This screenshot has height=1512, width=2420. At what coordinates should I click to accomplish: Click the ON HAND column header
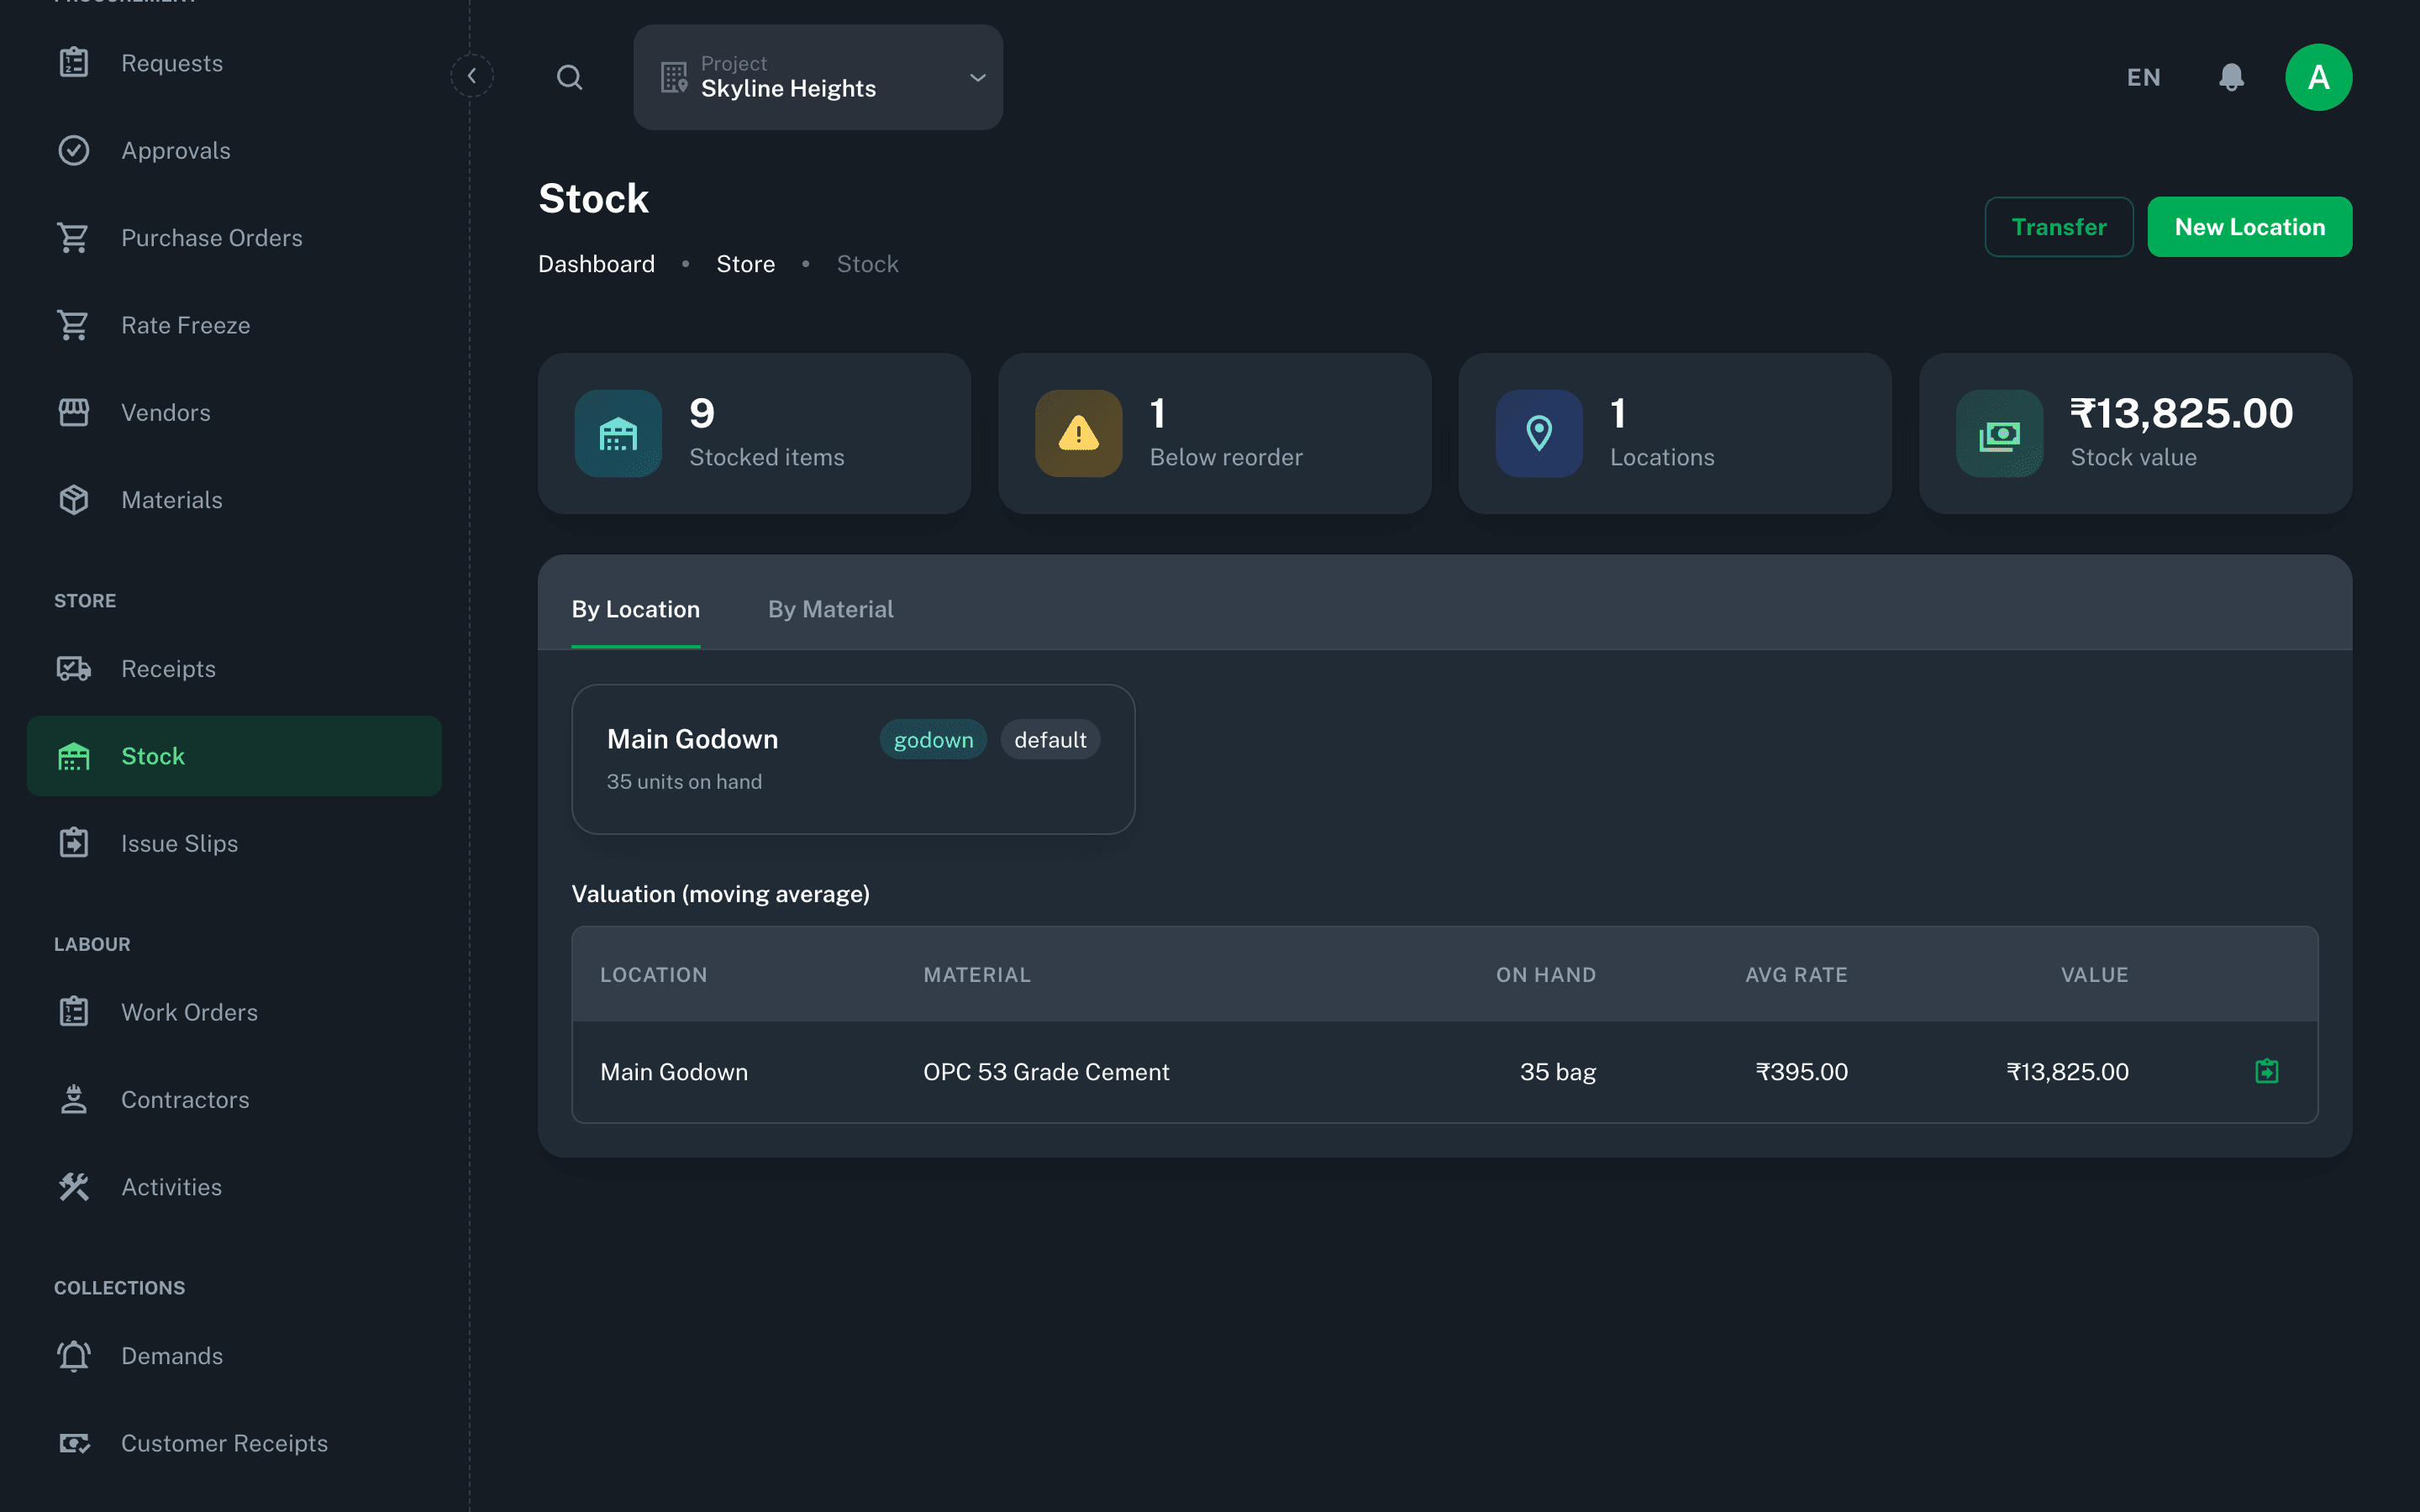coord(1545,975)
